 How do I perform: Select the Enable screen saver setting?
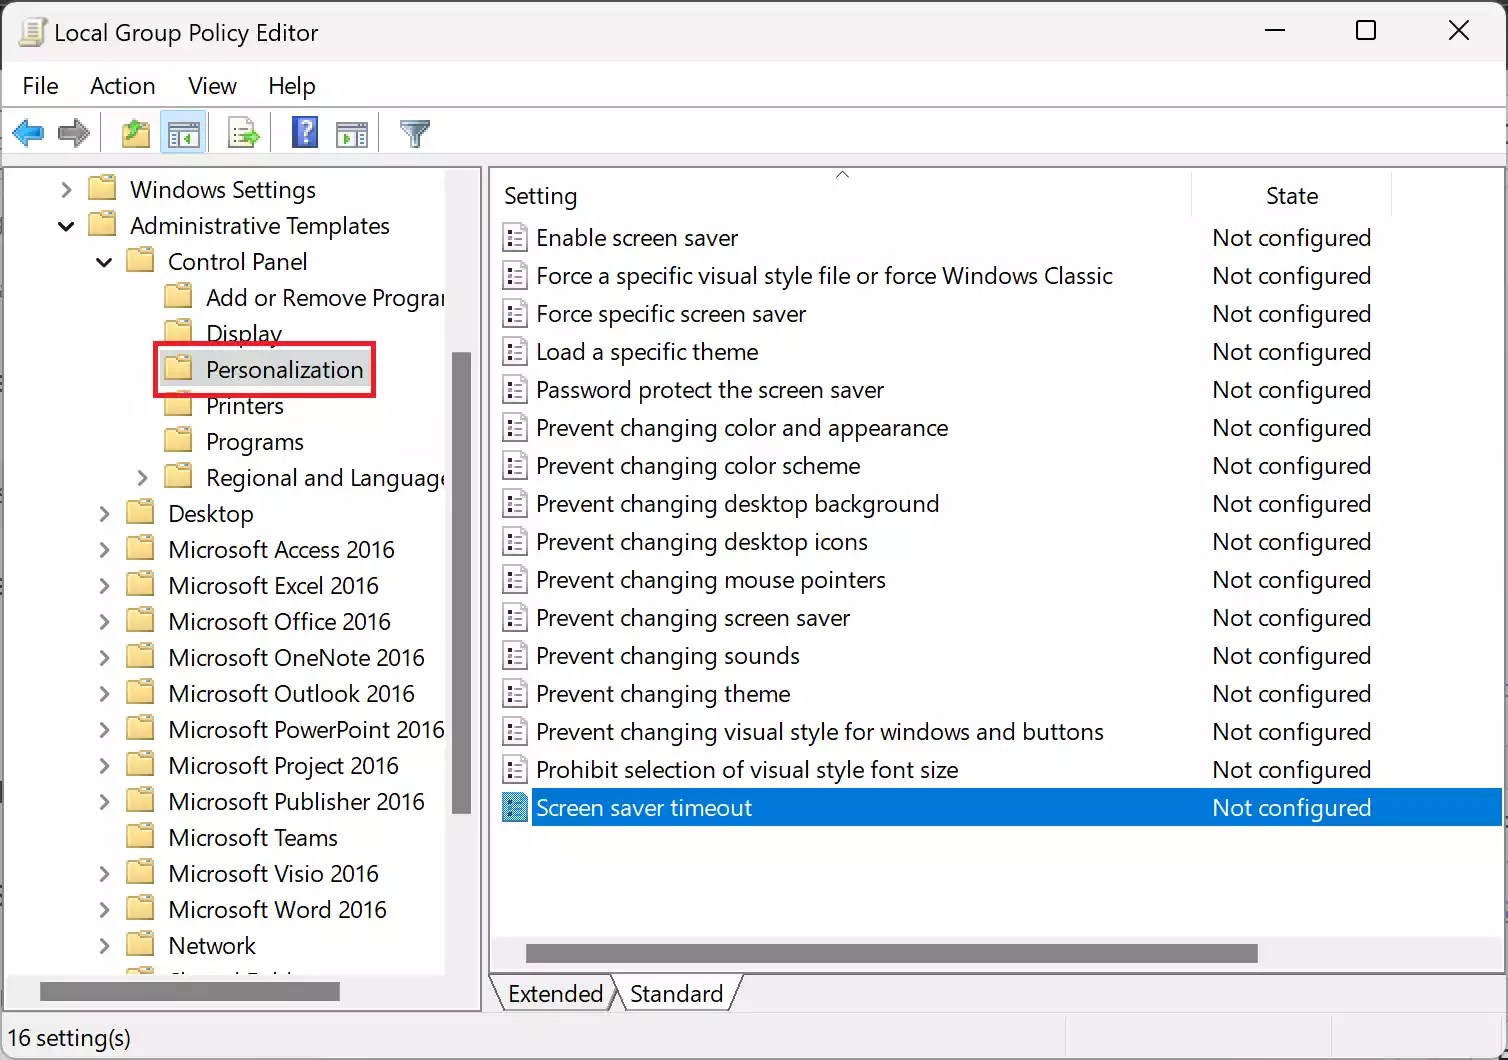click(x=637, y=237)
